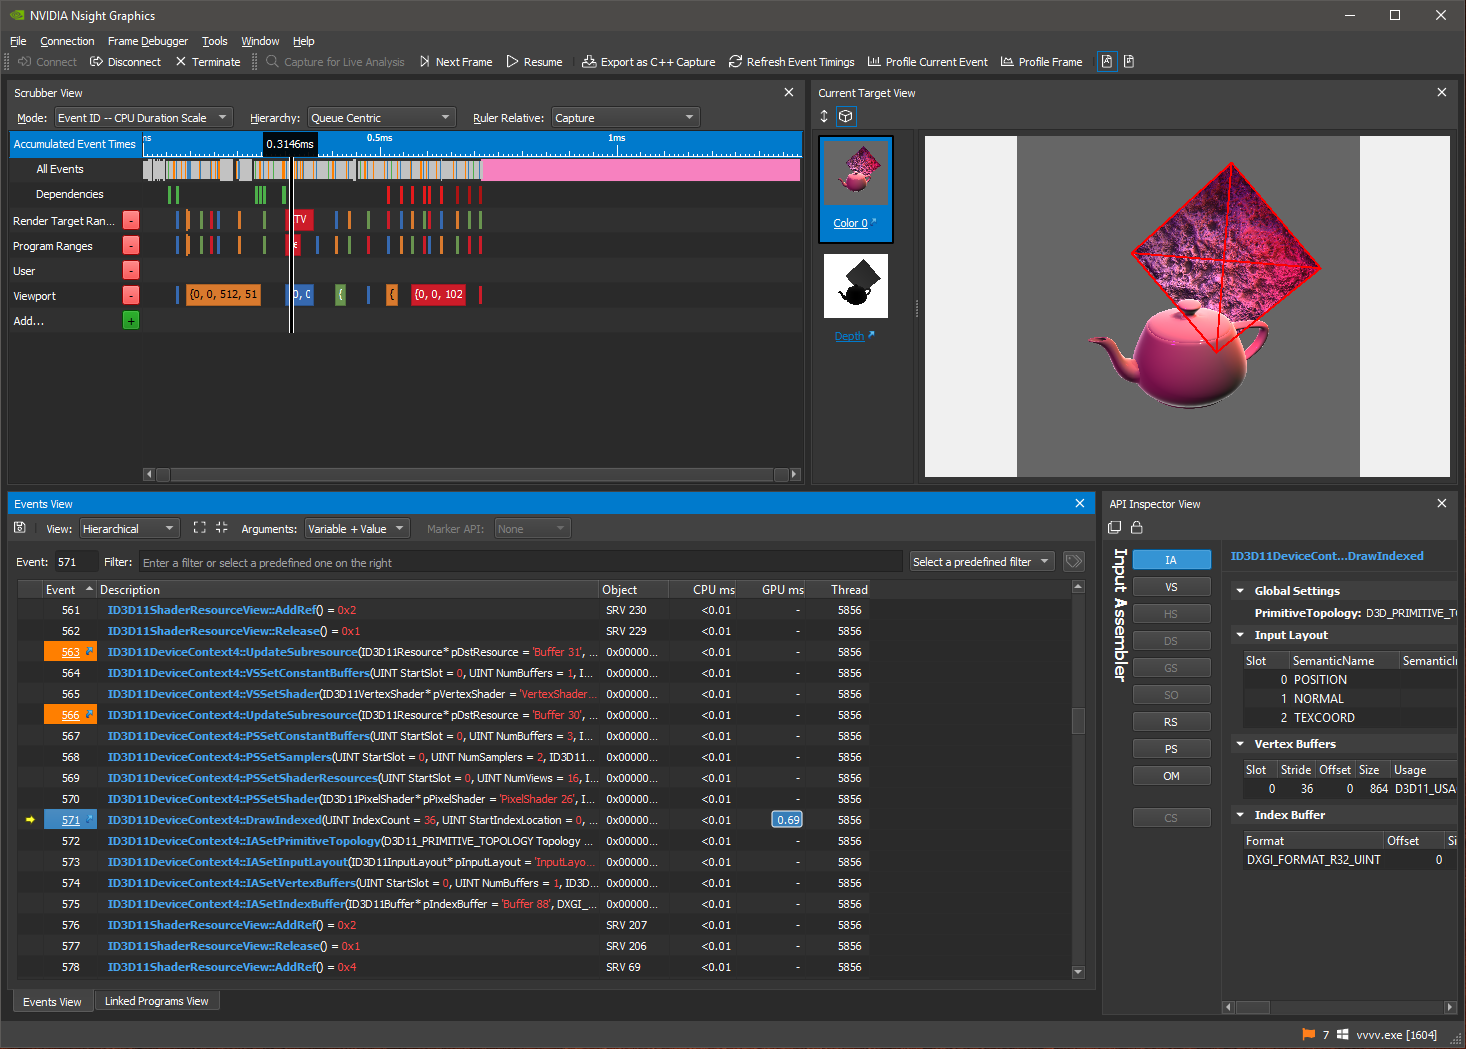Open the Mode dropdown
Image resolution: width=1466 pixels, height=1049 pixels.
point(143,118)
